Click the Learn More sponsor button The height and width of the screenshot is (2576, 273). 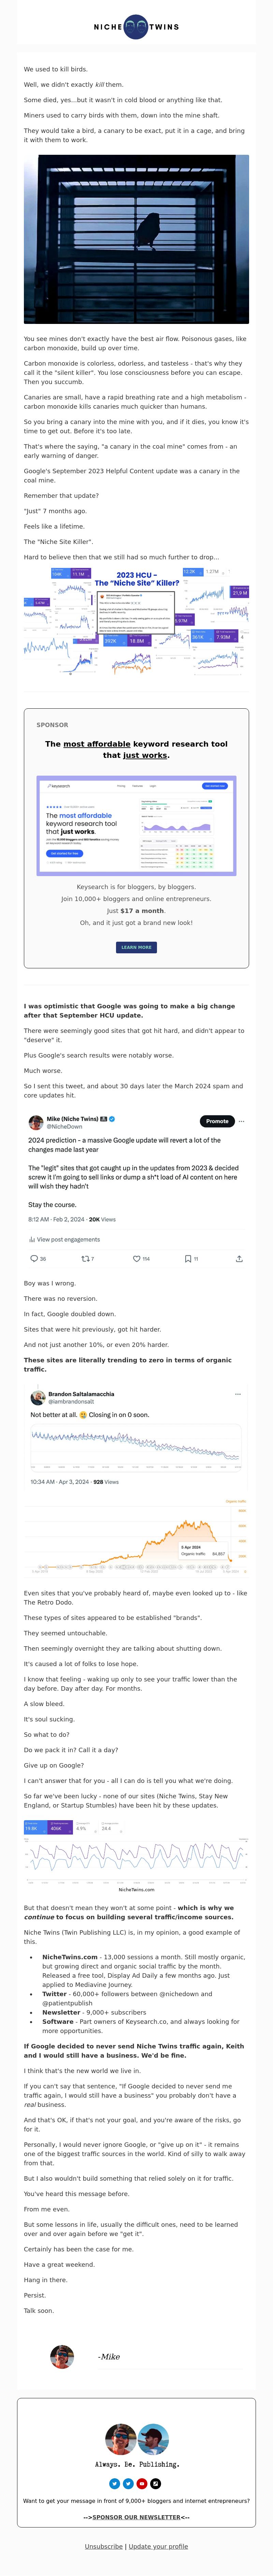[136, 947]
